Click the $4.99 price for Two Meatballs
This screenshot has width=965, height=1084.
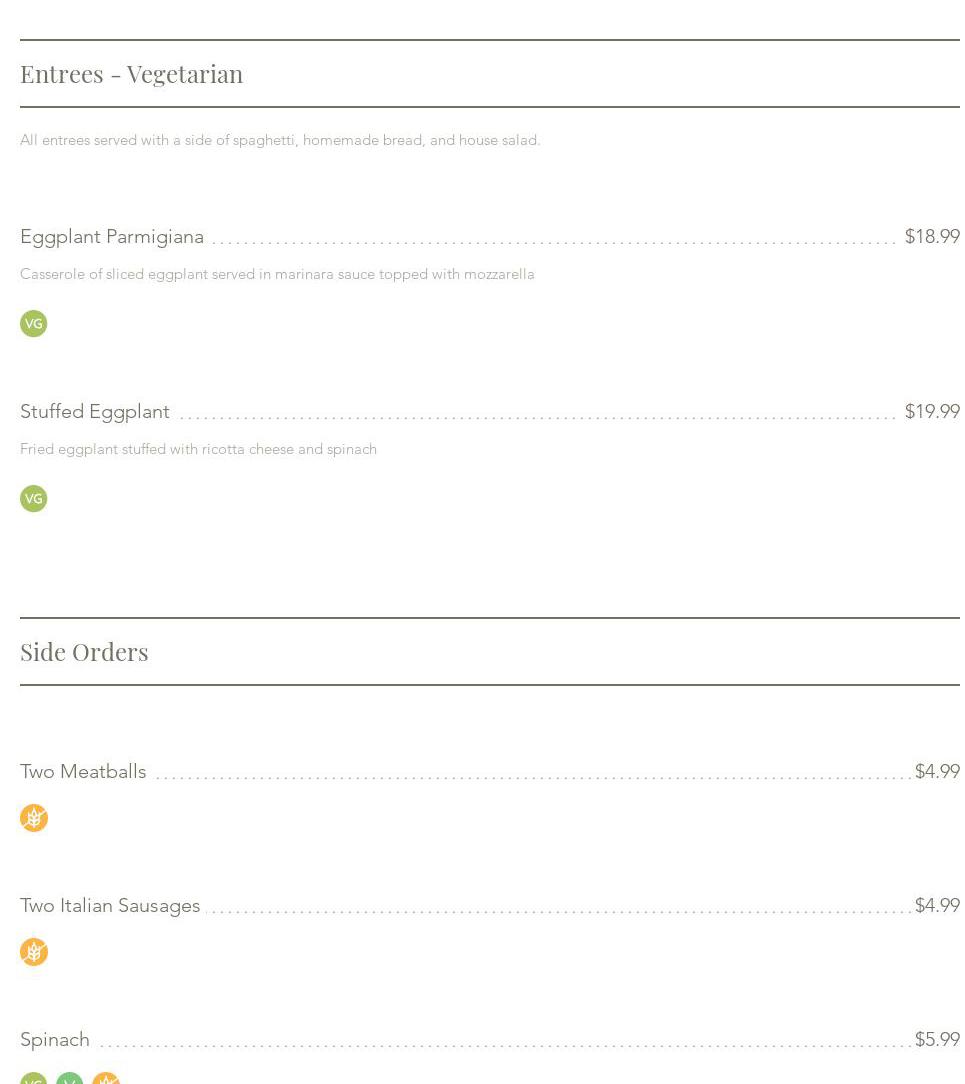(936, 772)
